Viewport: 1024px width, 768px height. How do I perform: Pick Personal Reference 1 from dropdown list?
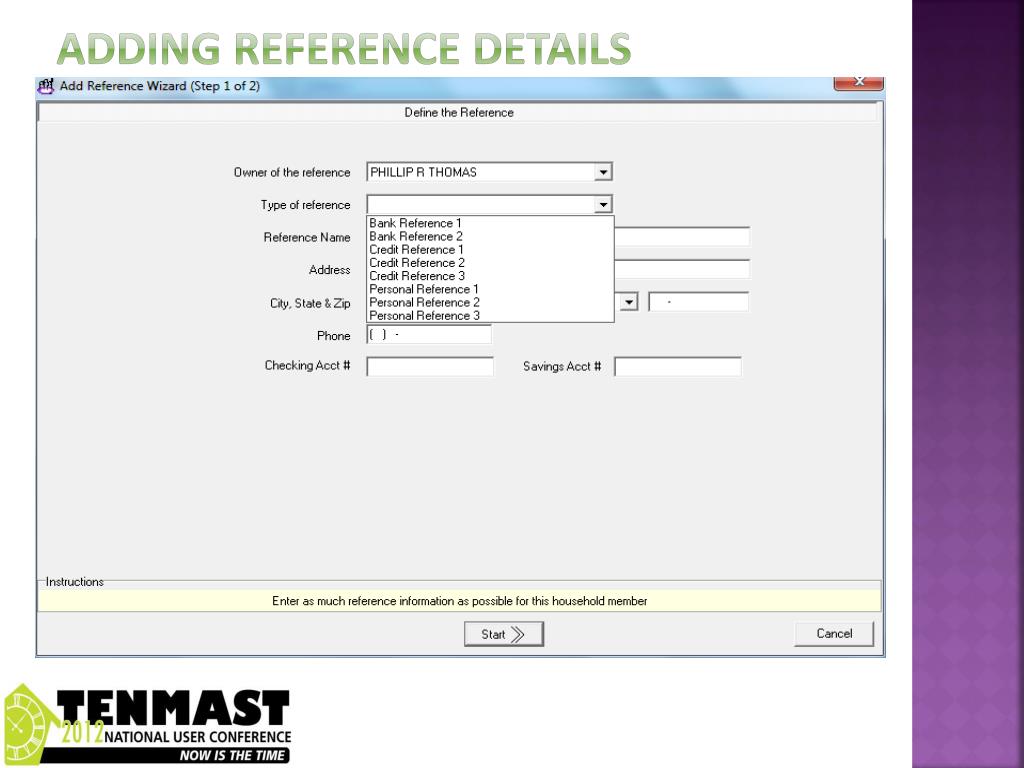[424, 289]
